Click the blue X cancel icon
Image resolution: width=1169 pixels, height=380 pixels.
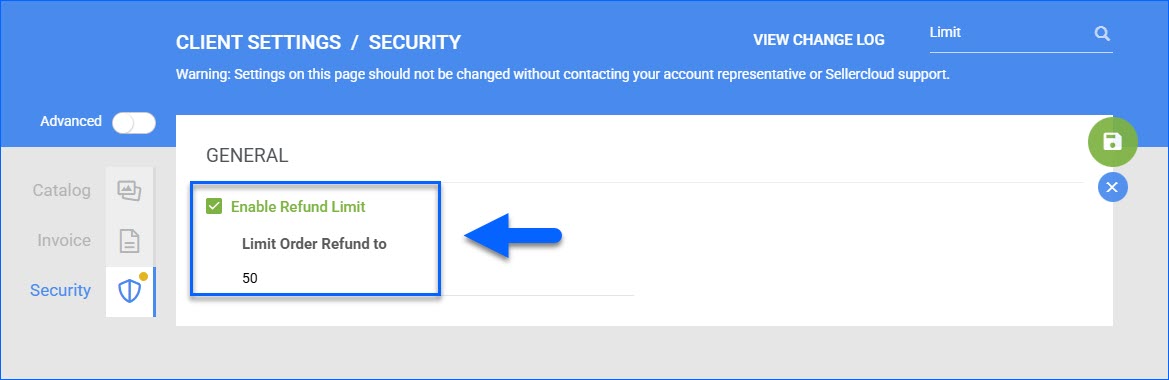pos(1112,187)
